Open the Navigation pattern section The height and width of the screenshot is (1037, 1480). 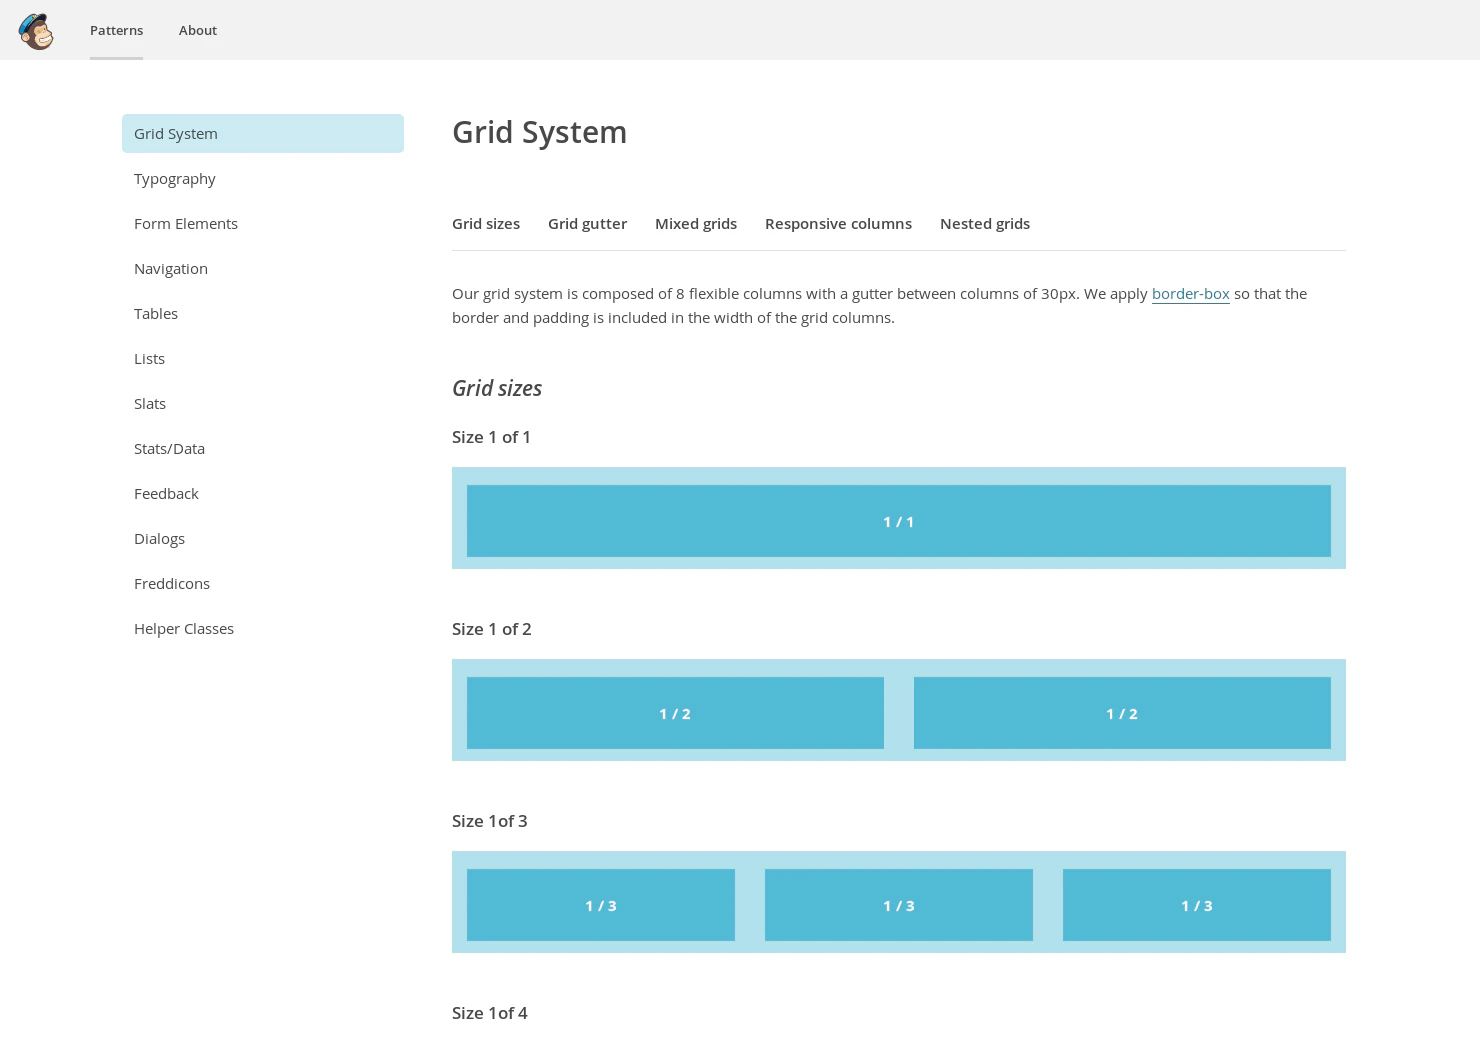pos(171,268)
